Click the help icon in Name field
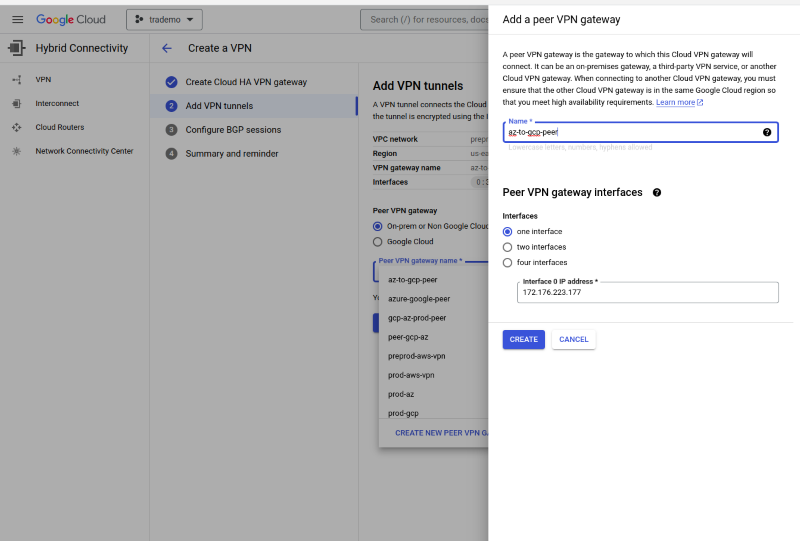The width and height of the screenshot is (800, 541). [x=767, y=132]
